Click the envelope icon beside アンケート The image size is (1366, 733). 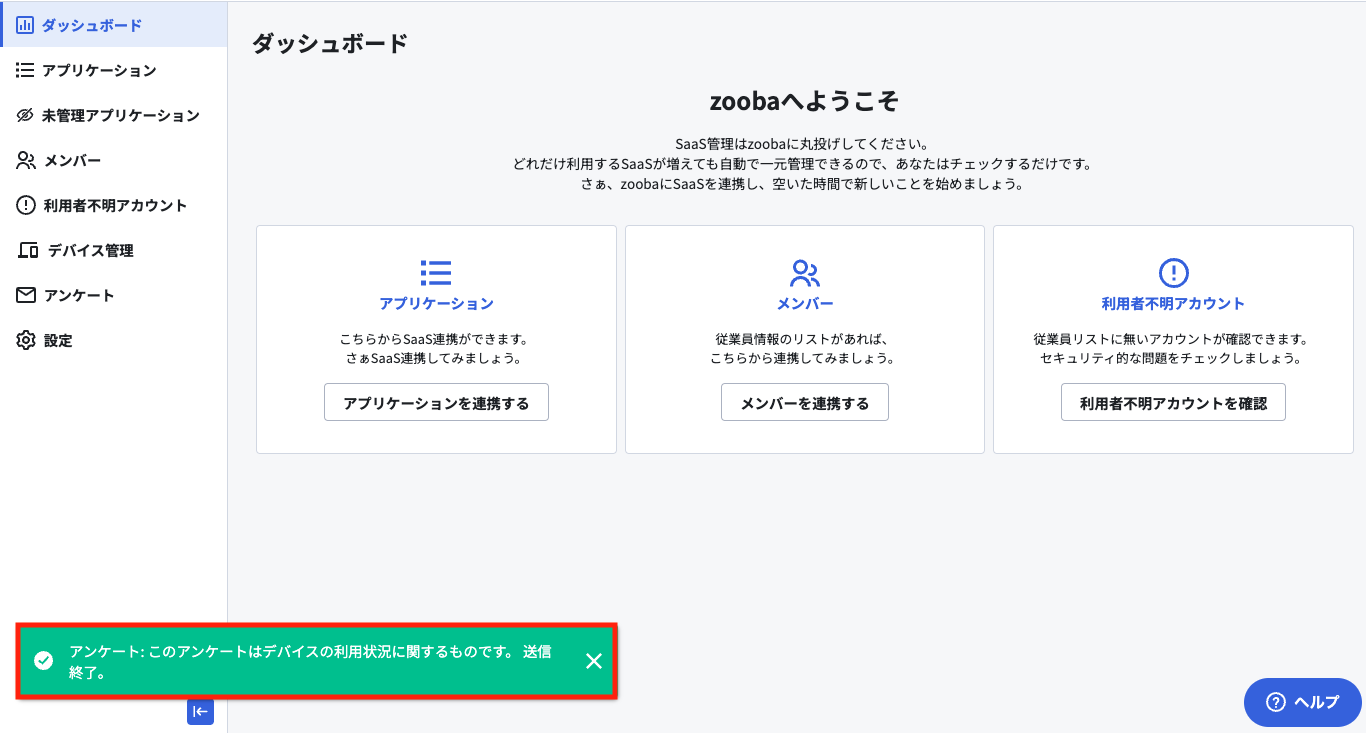tap(26, 295)
